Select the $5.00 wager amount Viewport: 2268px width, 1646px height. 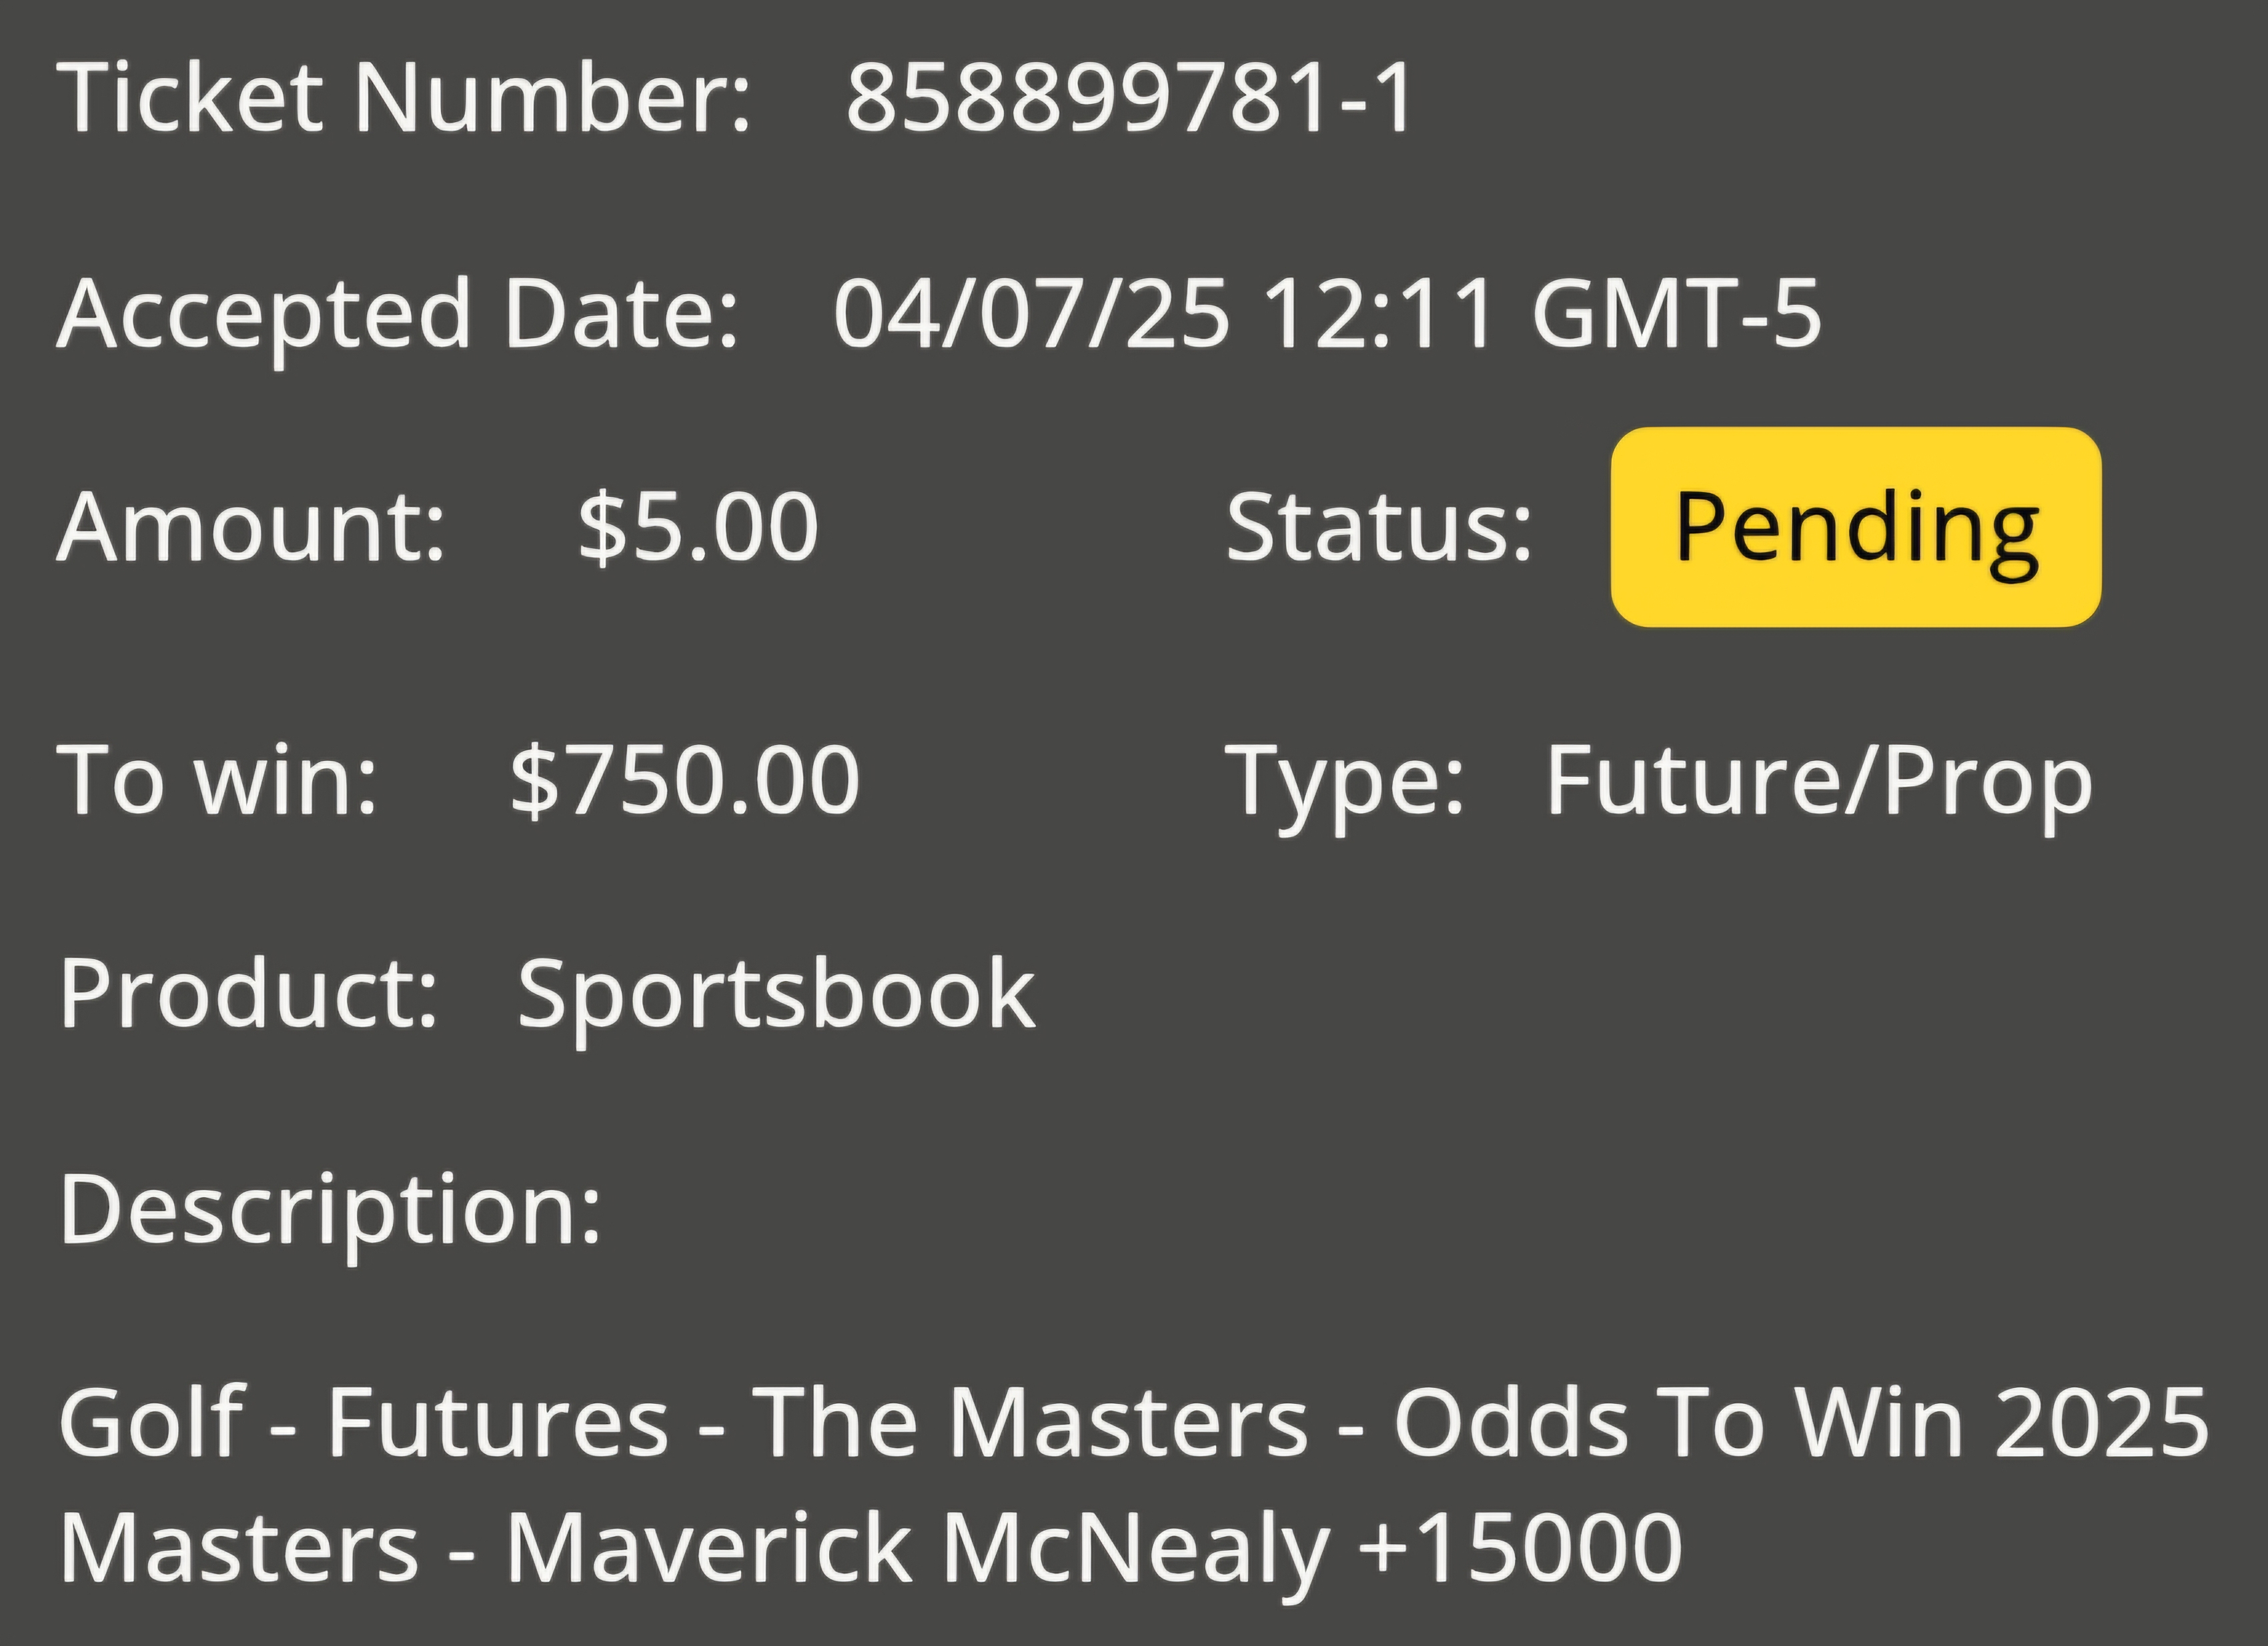(698, 527)
